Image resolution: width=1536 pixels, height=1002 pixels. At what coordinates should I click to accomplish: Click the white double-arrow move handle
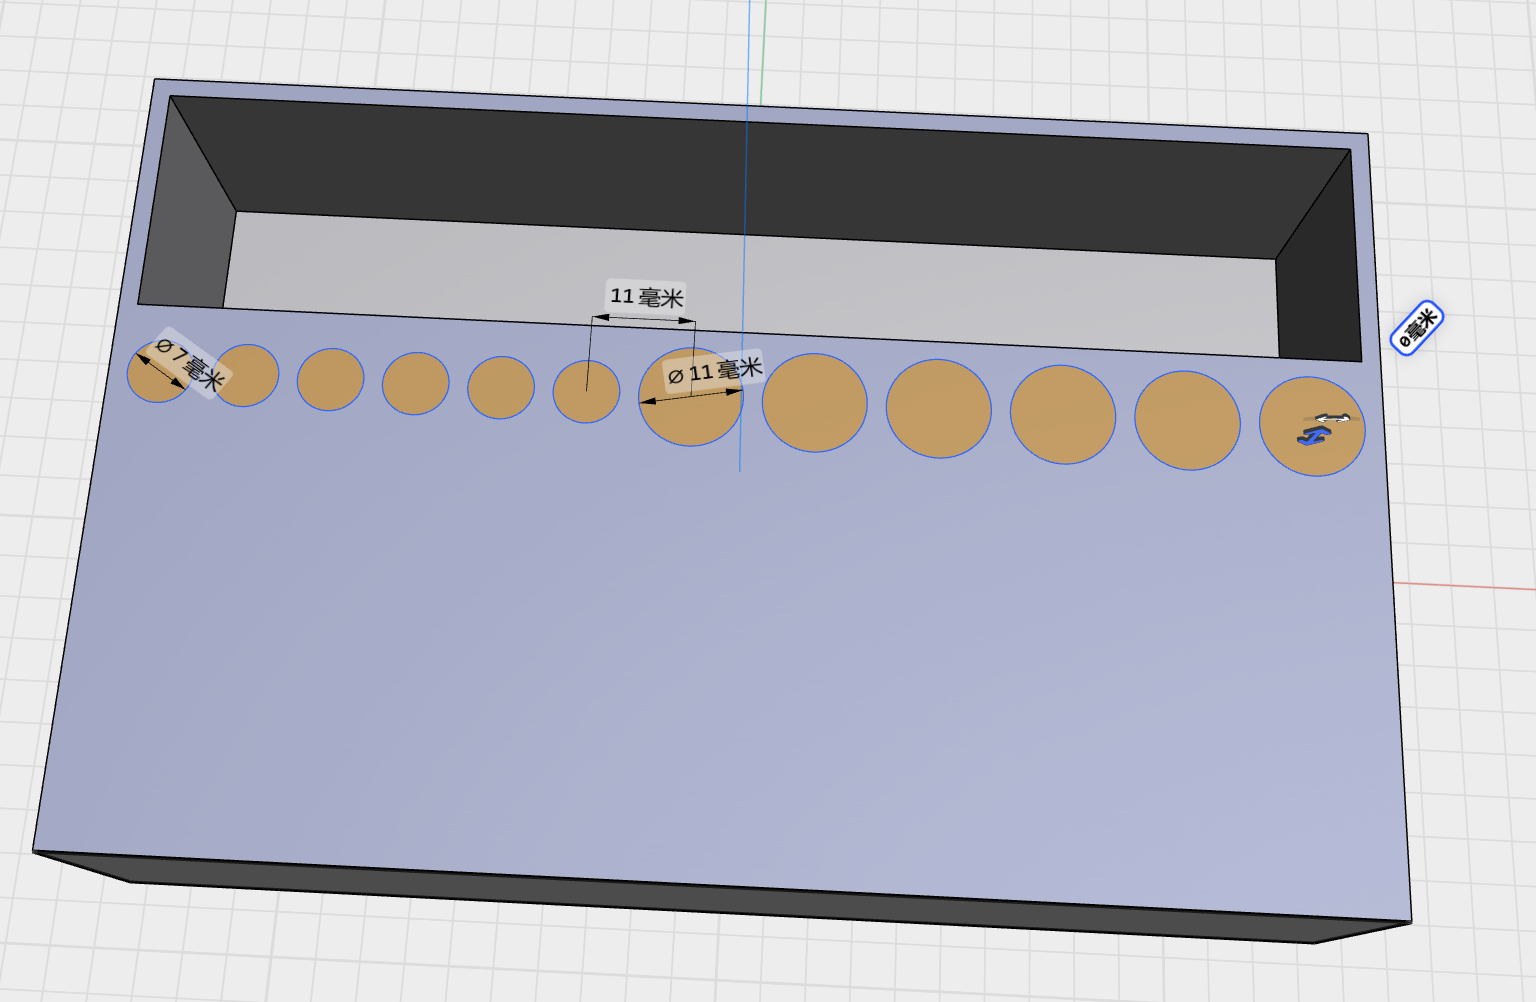pos(1332,418)
